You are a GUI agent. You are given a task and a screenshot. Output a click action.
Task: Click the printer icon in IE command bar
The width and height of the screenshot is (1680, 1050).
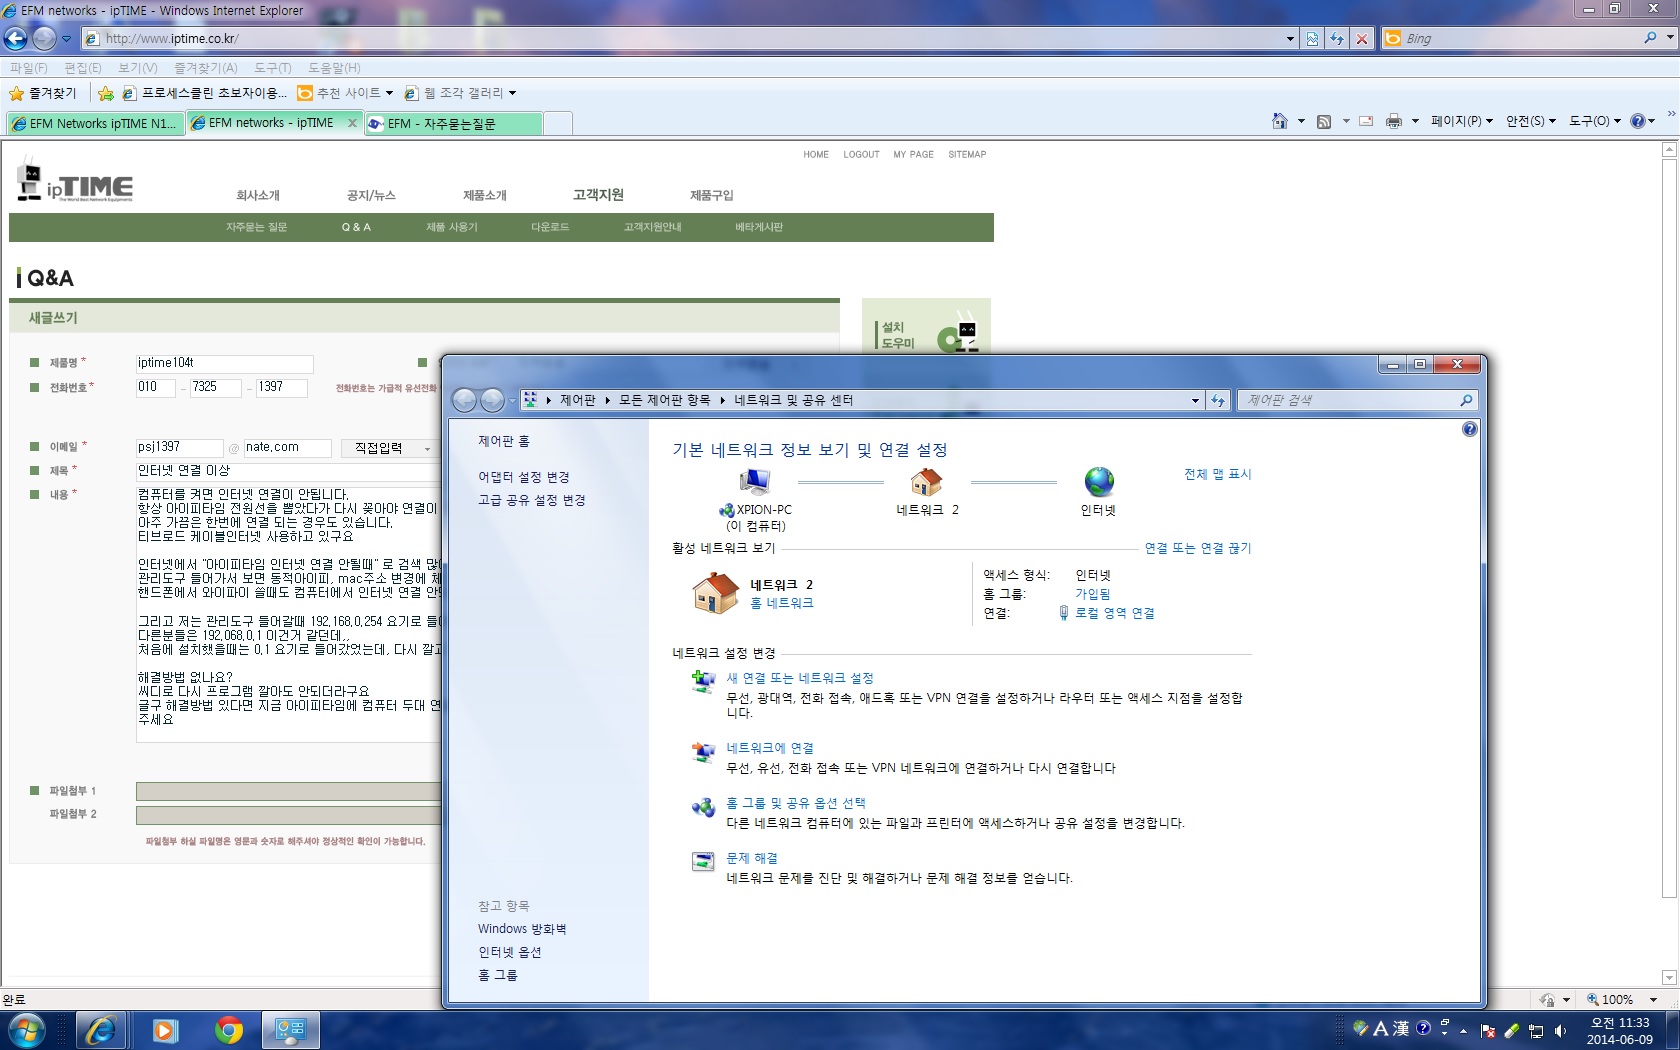coord(1394,121)
